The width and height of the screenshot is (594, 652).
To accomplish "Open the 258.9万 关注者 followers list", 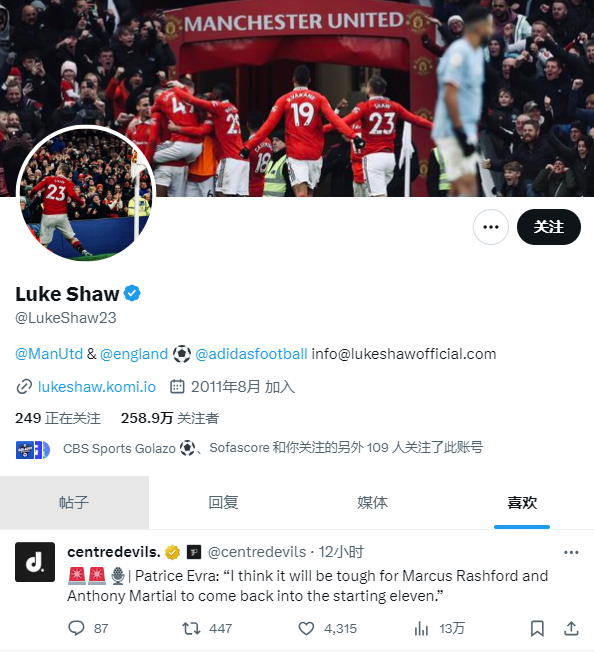I will (x=170, y=418).
